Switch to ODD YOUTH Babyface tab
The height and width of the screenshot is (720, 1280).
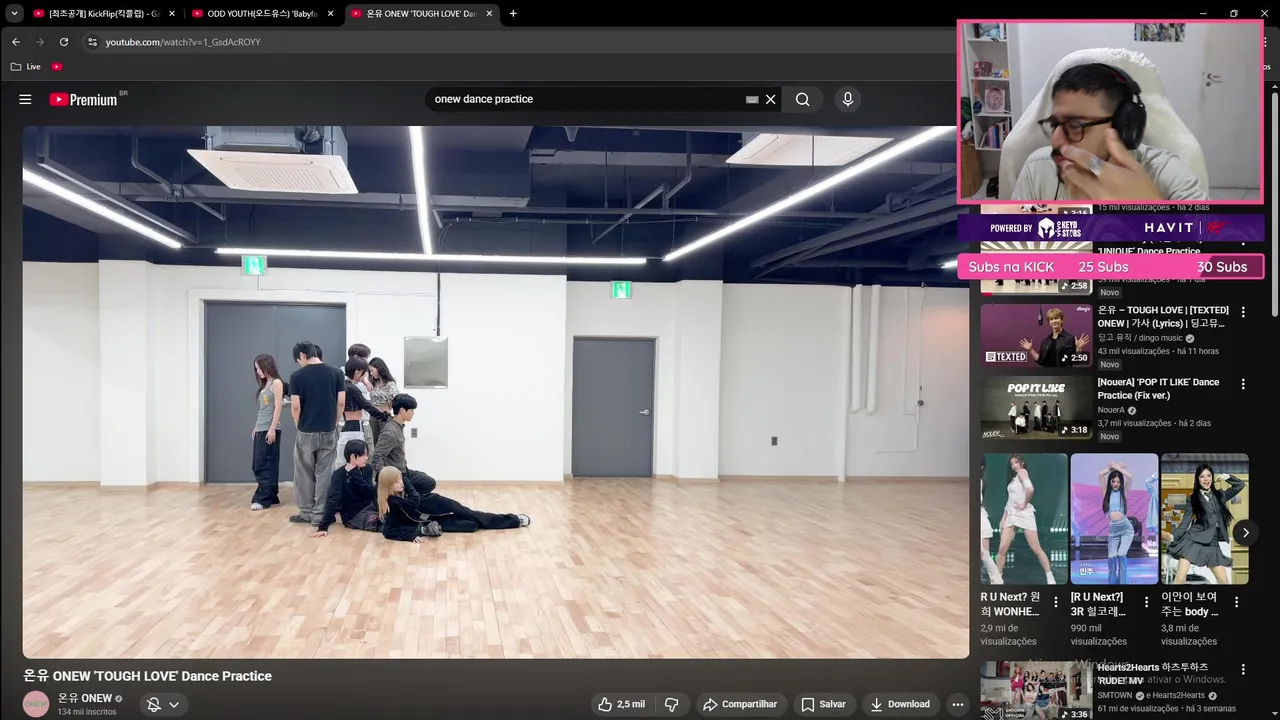pyautogui.click(x=262, y=14)
